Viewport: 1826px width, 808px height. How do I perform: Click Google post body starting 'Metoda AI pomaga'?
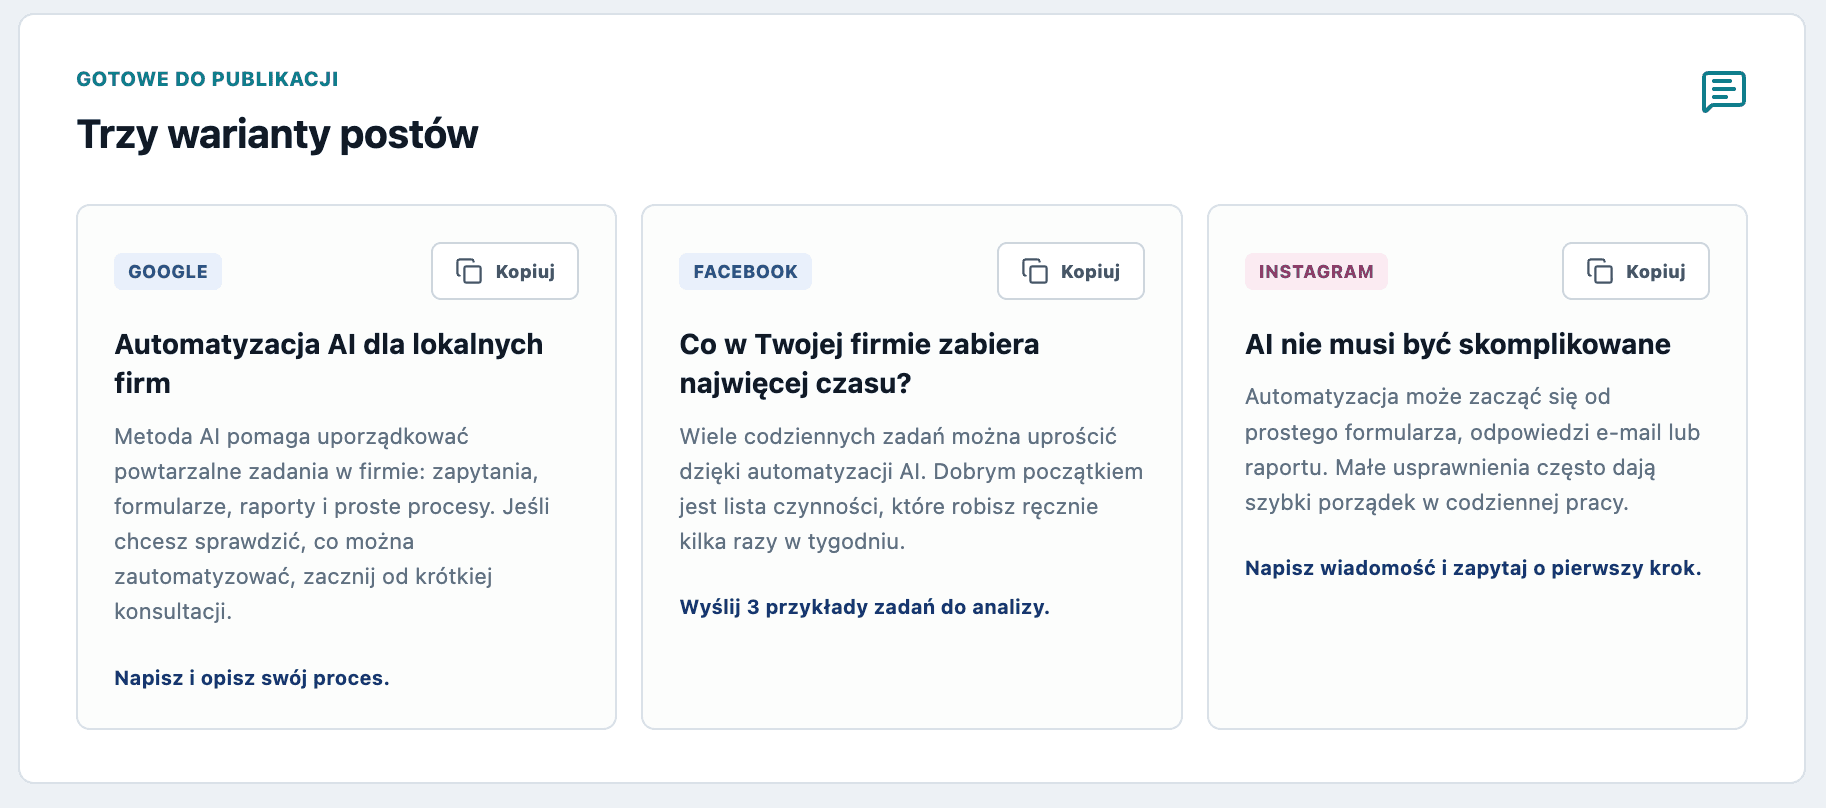coord(333,524)
